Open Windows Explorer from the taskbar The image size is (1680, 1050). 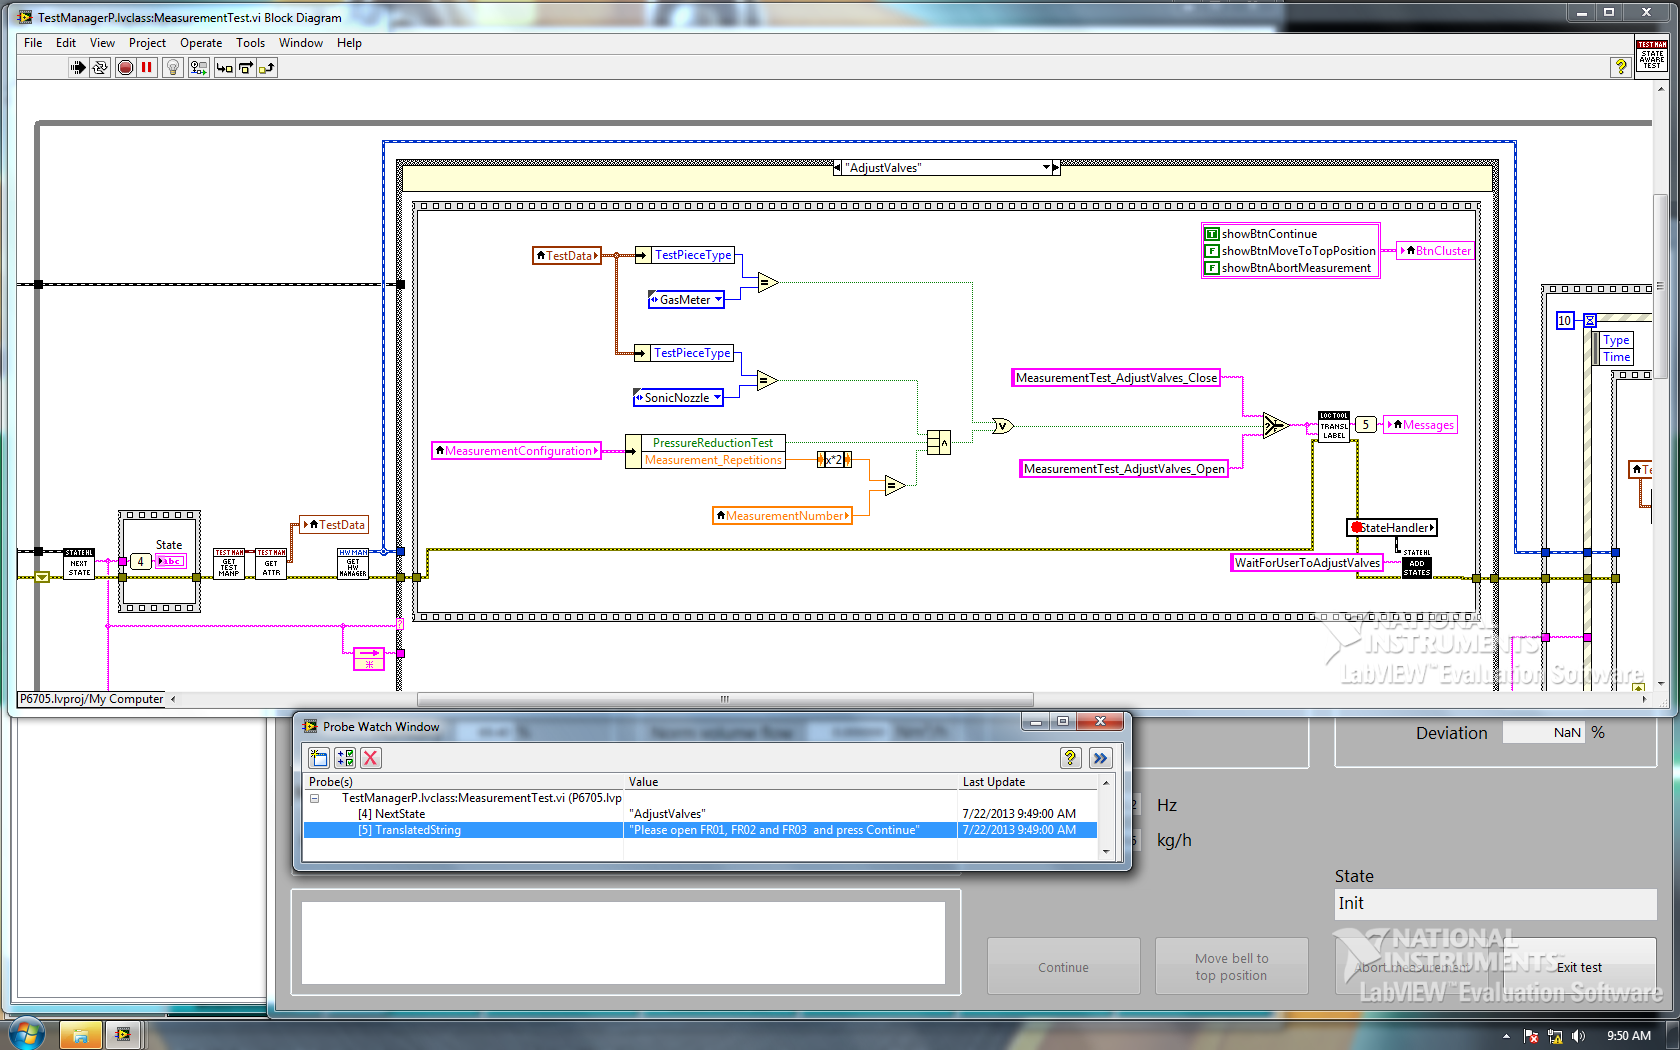(80, 1035)
